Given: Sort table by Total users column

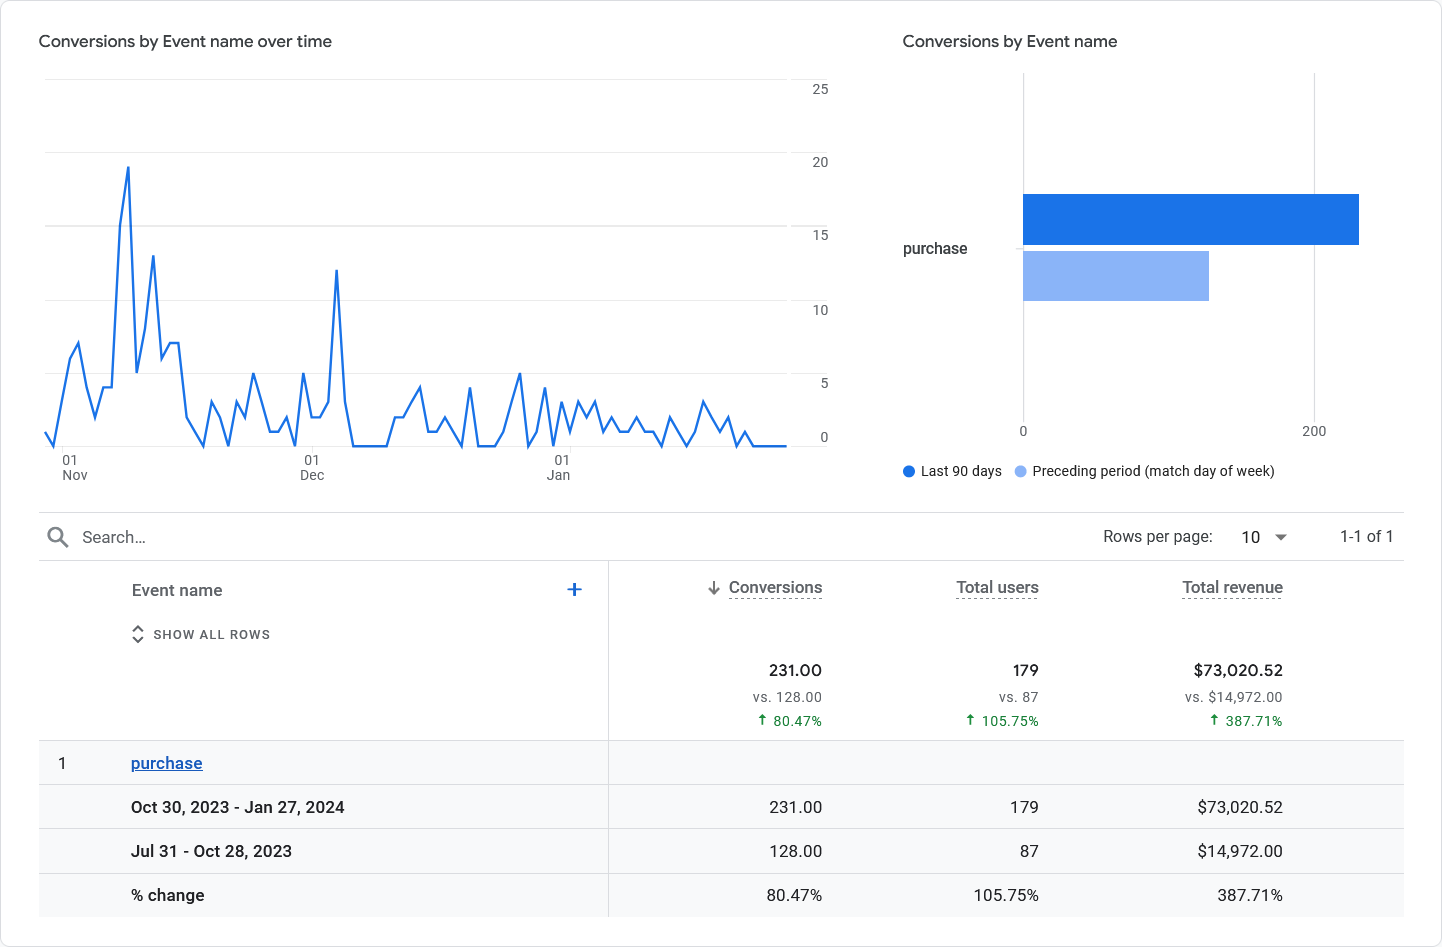Looking at the screenshot, I should 997,588.
